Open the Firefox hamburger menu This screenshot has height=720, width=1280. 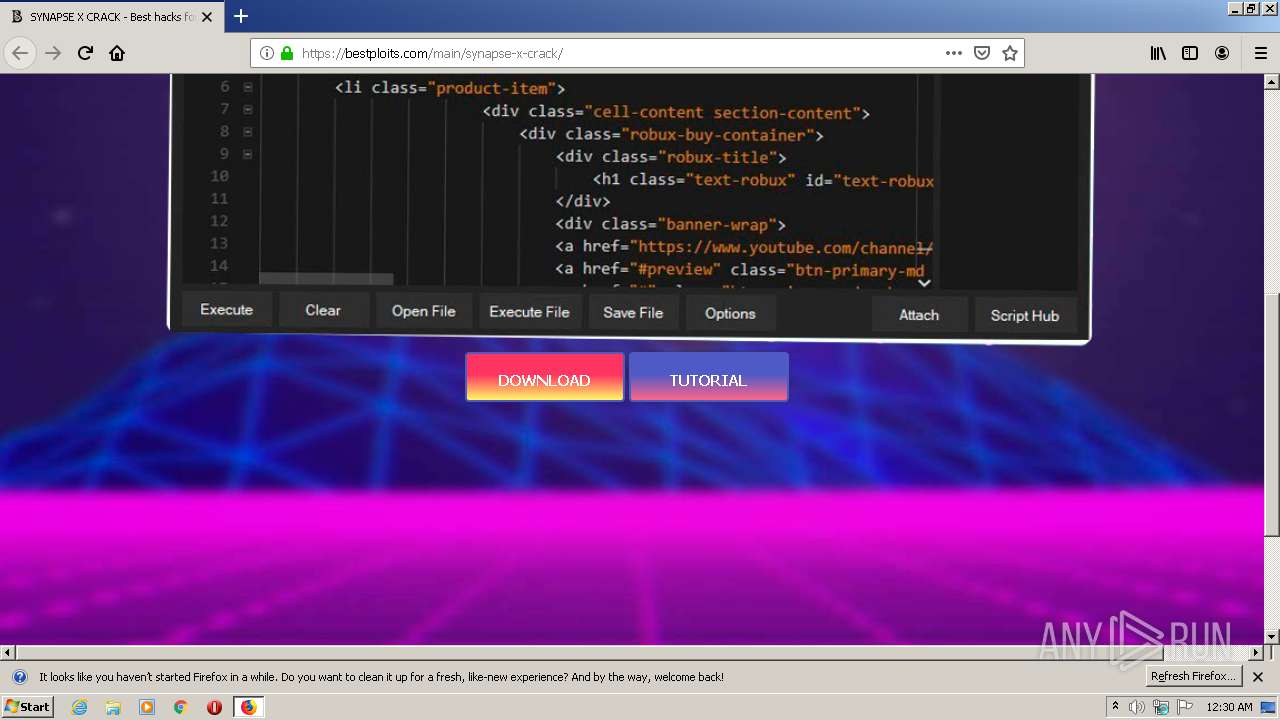[1260, 53]
